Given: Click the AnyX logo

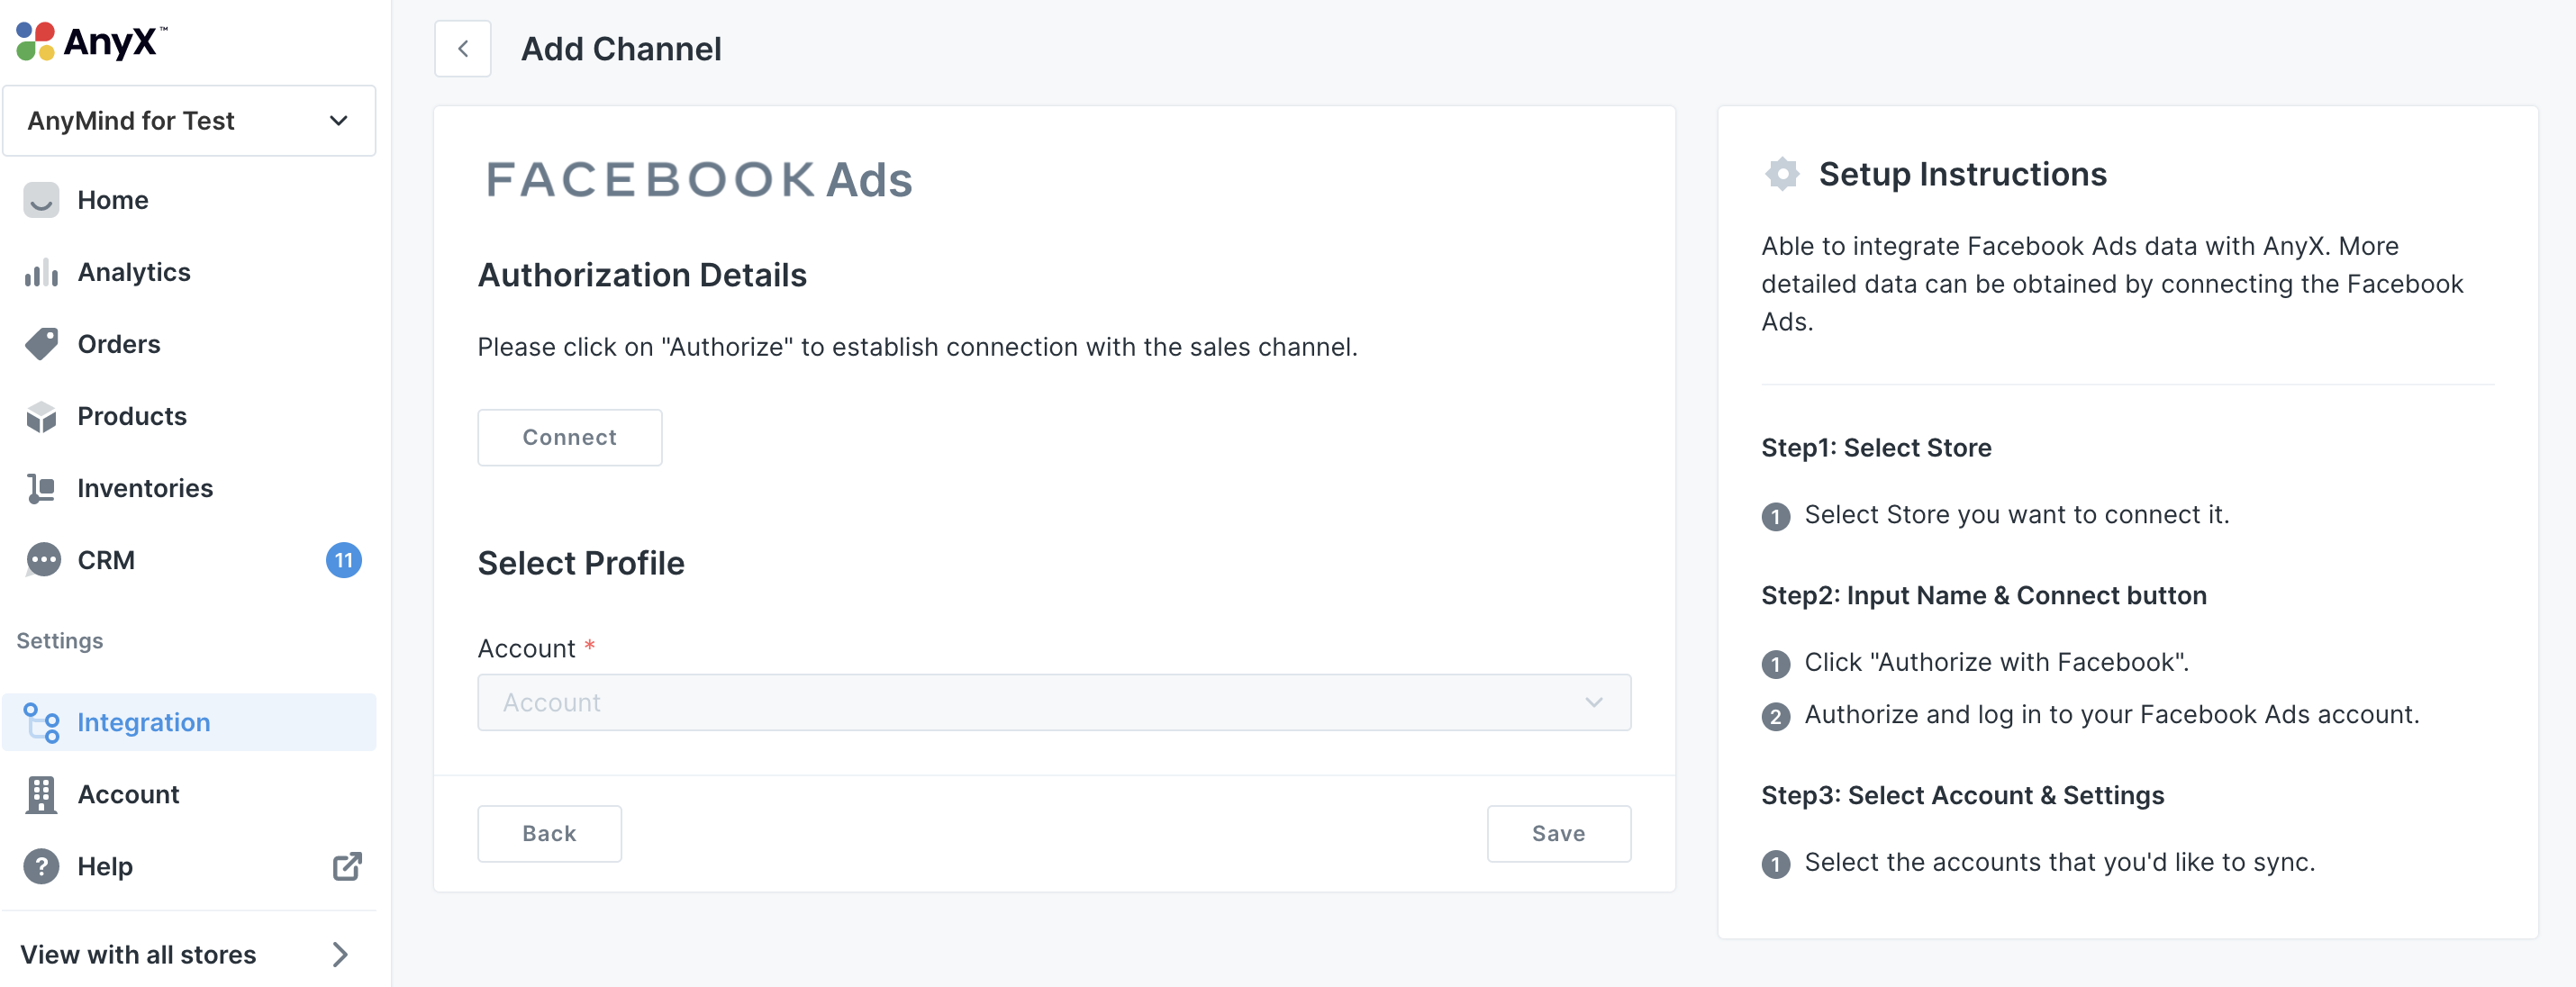Looking at the screenshot, I should click(x=91, y=41).
